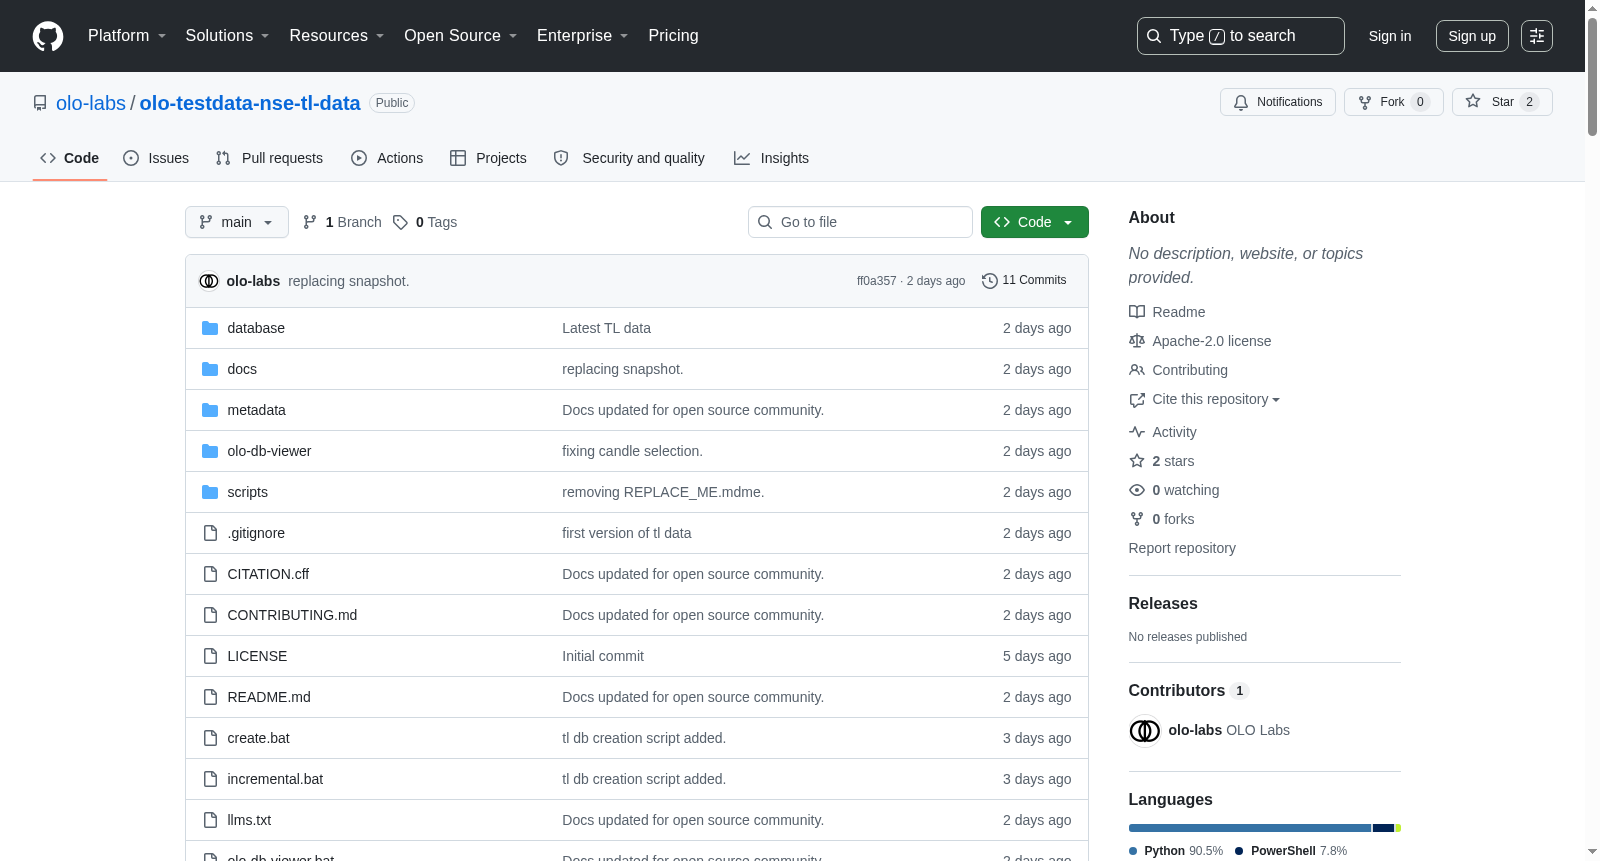1600x861 pixels.
Task: Open the Notifications button
Action: coord(1277,102)
